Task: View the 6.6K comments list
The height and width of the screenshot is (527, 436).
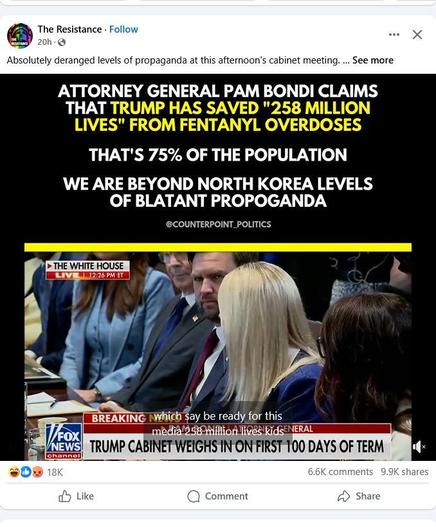Action: click(340, 472)
